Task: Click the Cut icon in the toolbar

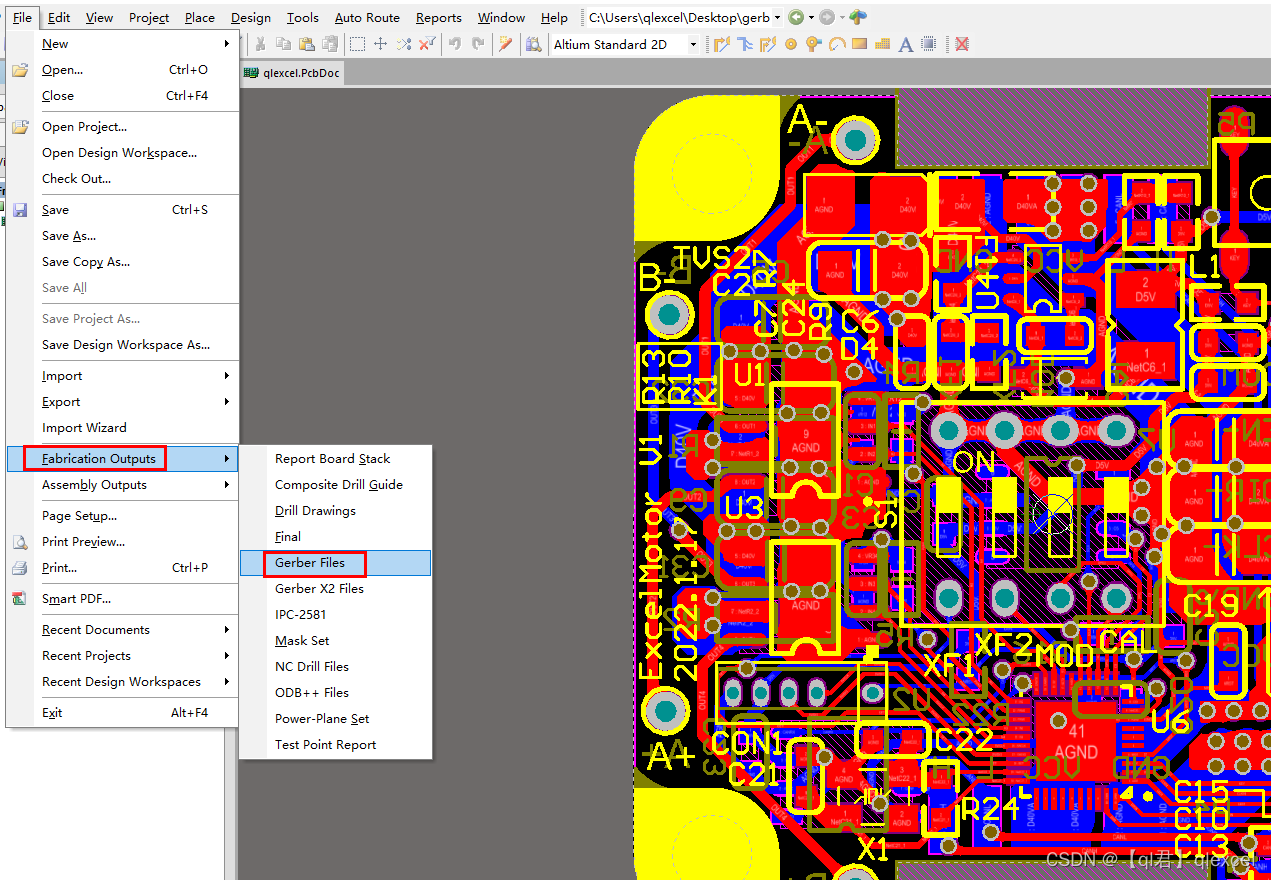Action: tap(260, 44)
